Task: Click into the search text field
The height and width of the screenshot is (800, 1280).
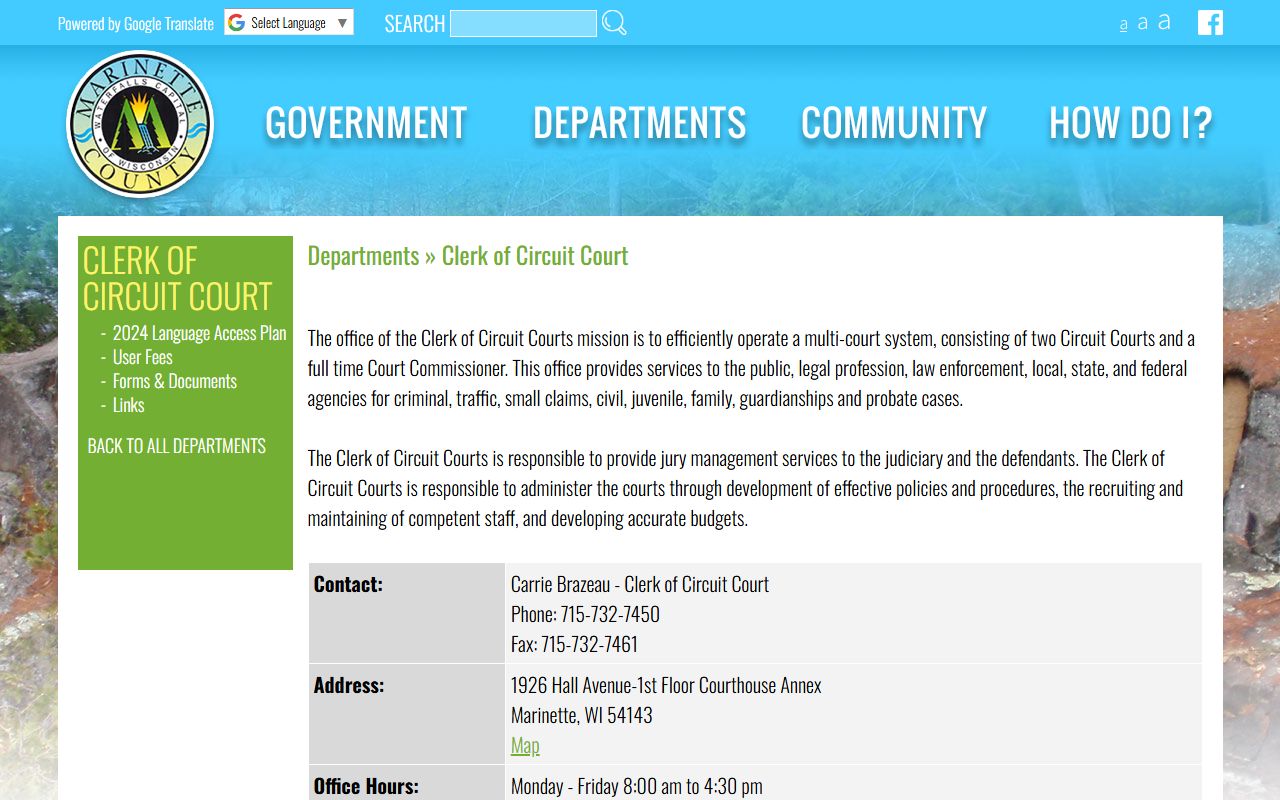Action: [523, 23]
